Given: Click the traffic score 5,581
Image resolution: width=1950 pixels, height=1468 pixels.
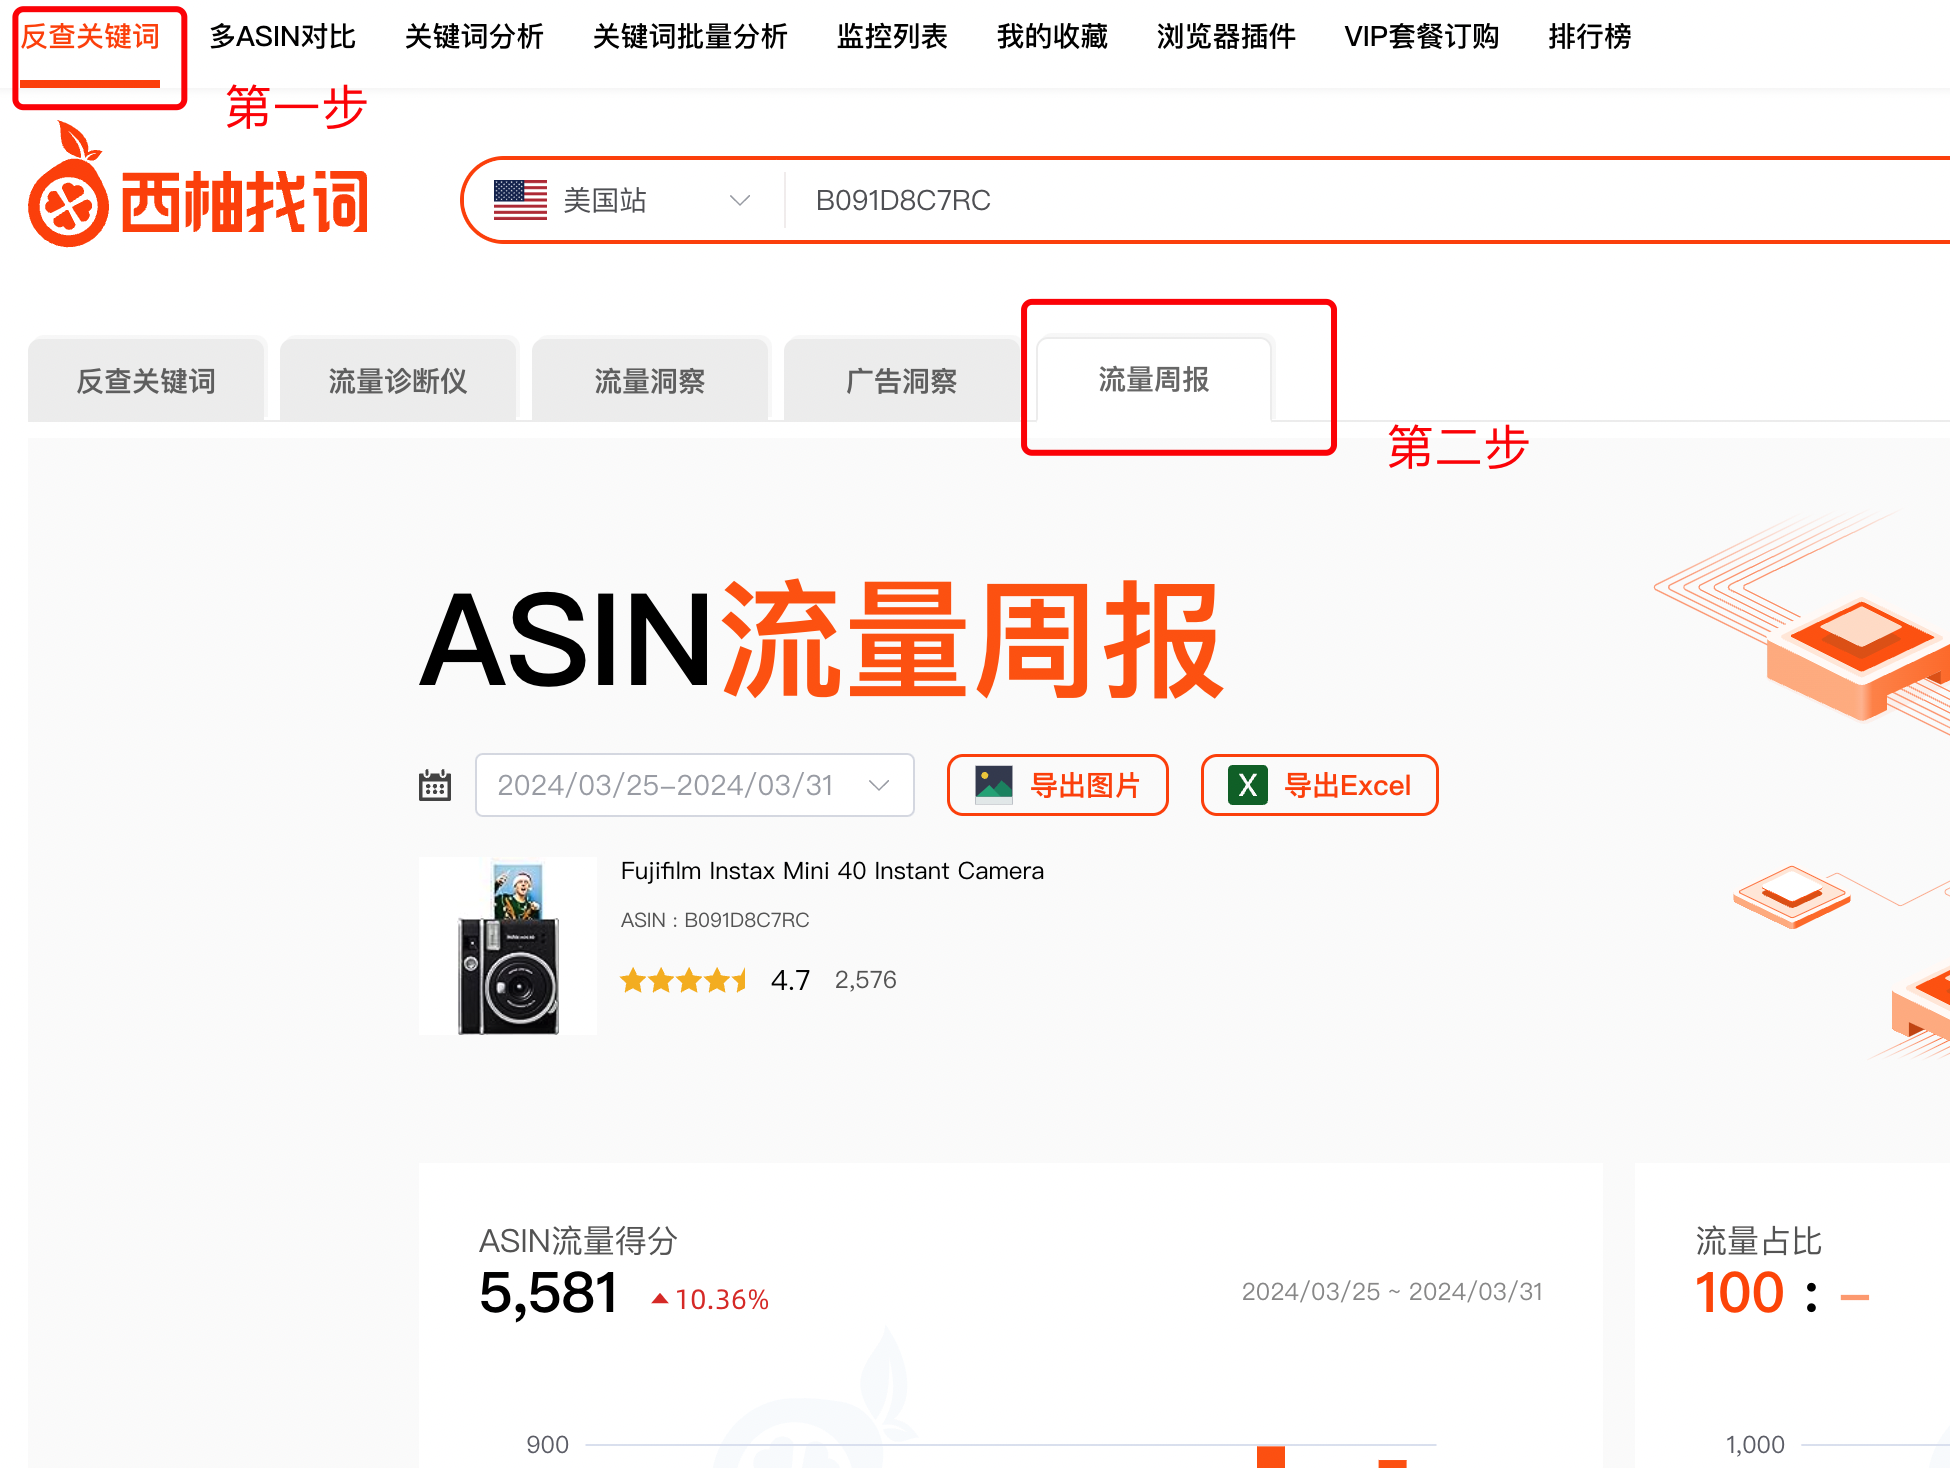Looking at the screenshot, I should pyautogui.click(x=548, y=1293).
